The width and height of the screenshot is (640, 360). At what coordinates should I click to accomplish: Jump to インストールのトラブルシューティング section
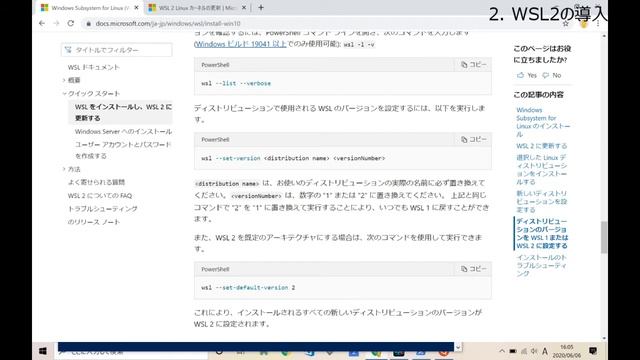click(x=541, y=265)
